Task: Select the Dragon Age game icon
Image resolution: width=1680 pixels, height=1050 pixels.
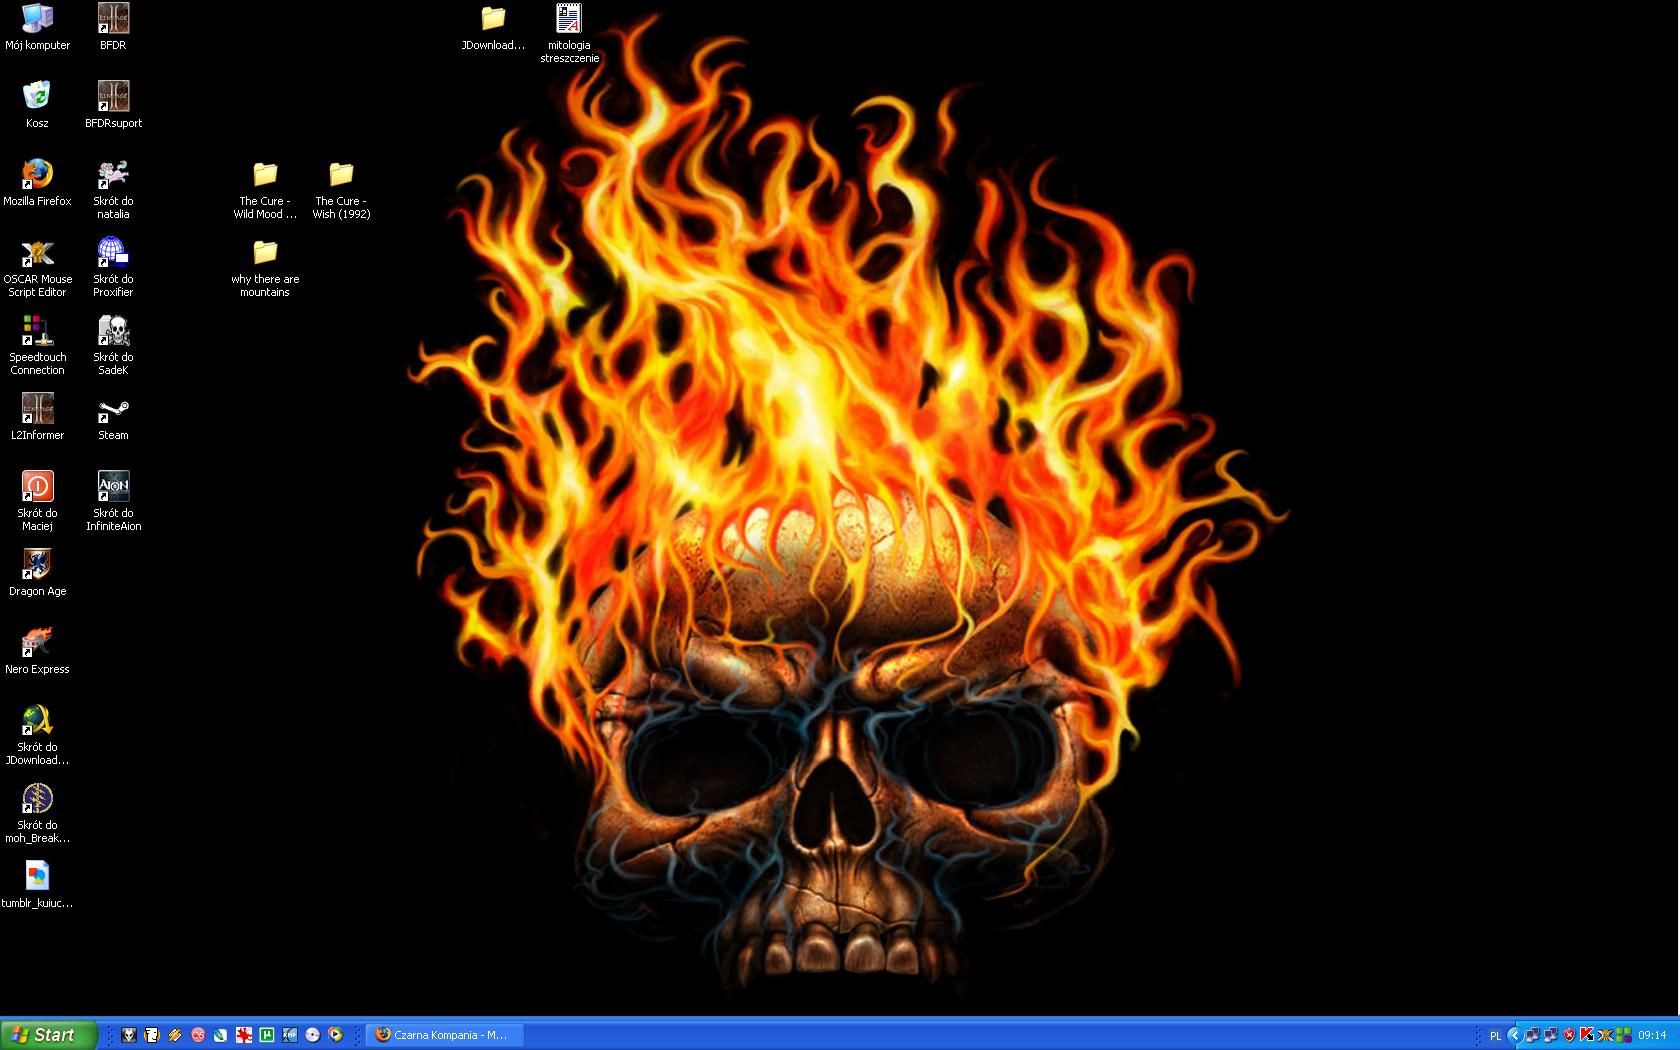Action: [x=37, y=565]
